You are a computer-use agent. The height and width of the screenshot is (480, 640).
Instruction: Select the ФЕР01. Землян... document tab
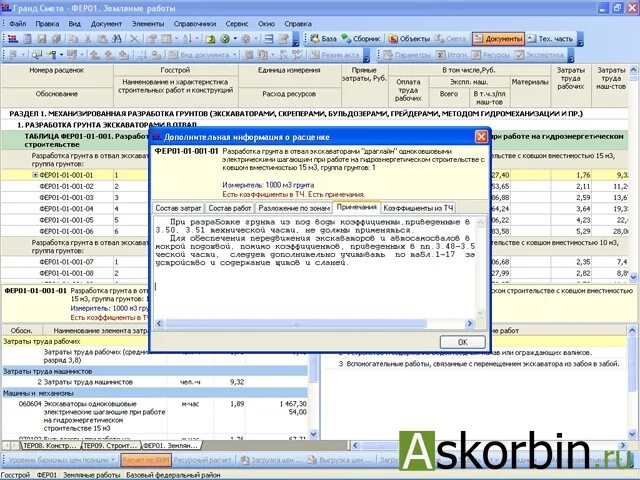[170, 446]
